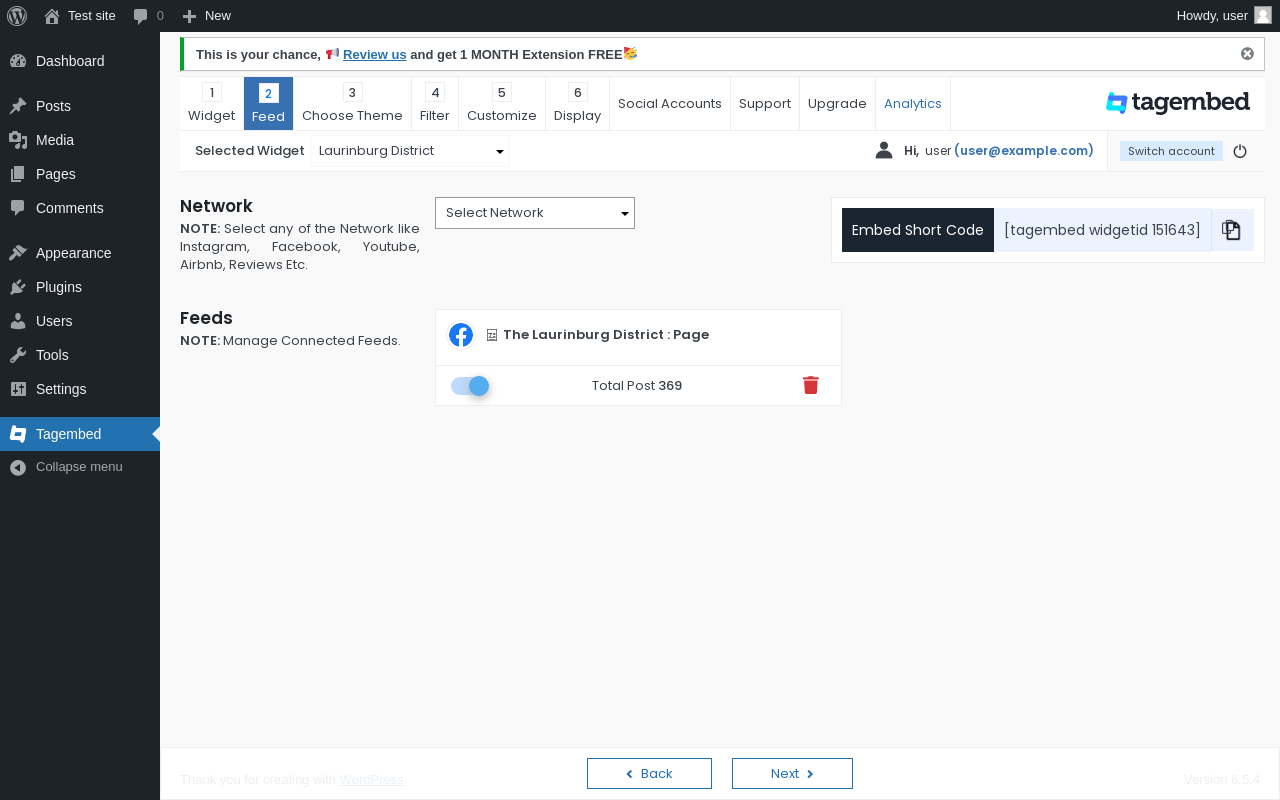
Task: Open Comments from the sidebar
Action: (x=80, y=208)
